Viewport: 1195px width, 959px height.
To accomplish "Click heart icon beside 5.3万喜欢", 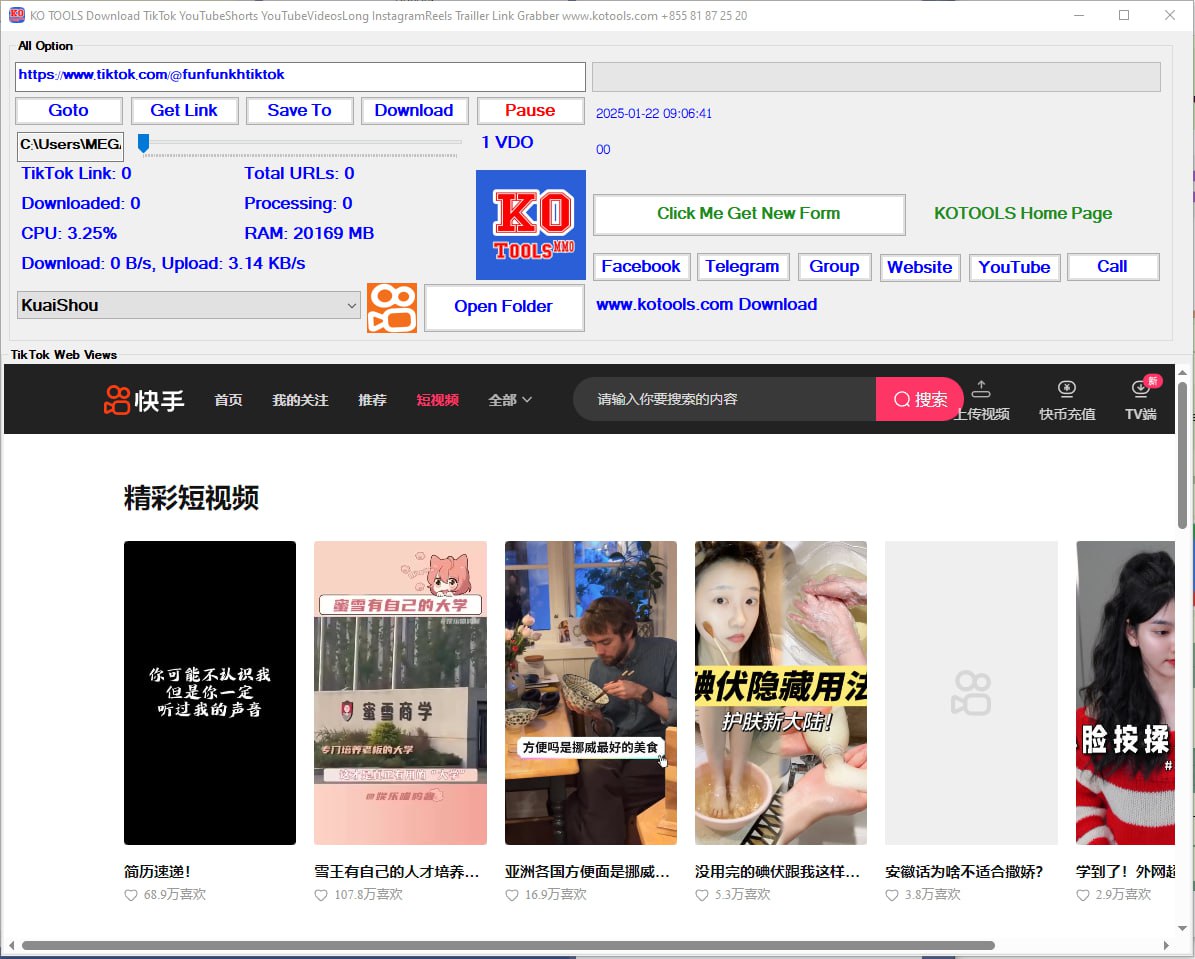I will click(702, 895).
